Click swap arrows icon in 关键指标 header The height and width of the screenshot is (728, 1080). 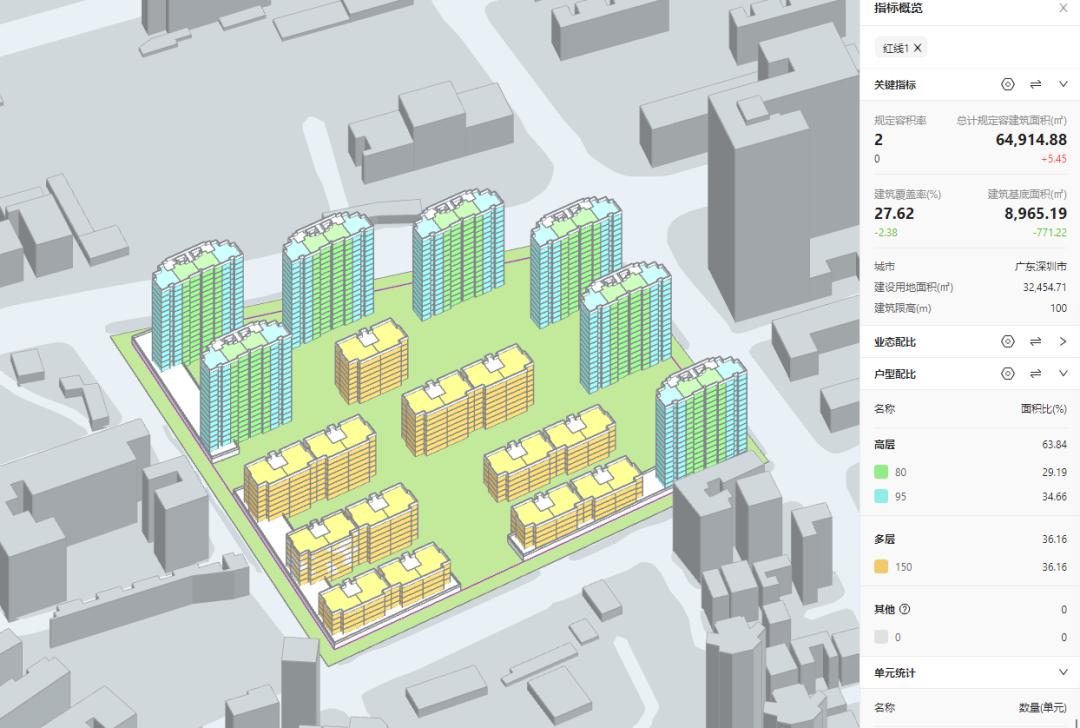1036,85
